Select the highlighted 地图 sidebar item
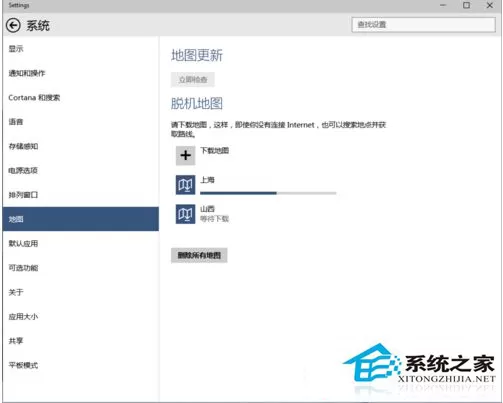 [81, 219]
